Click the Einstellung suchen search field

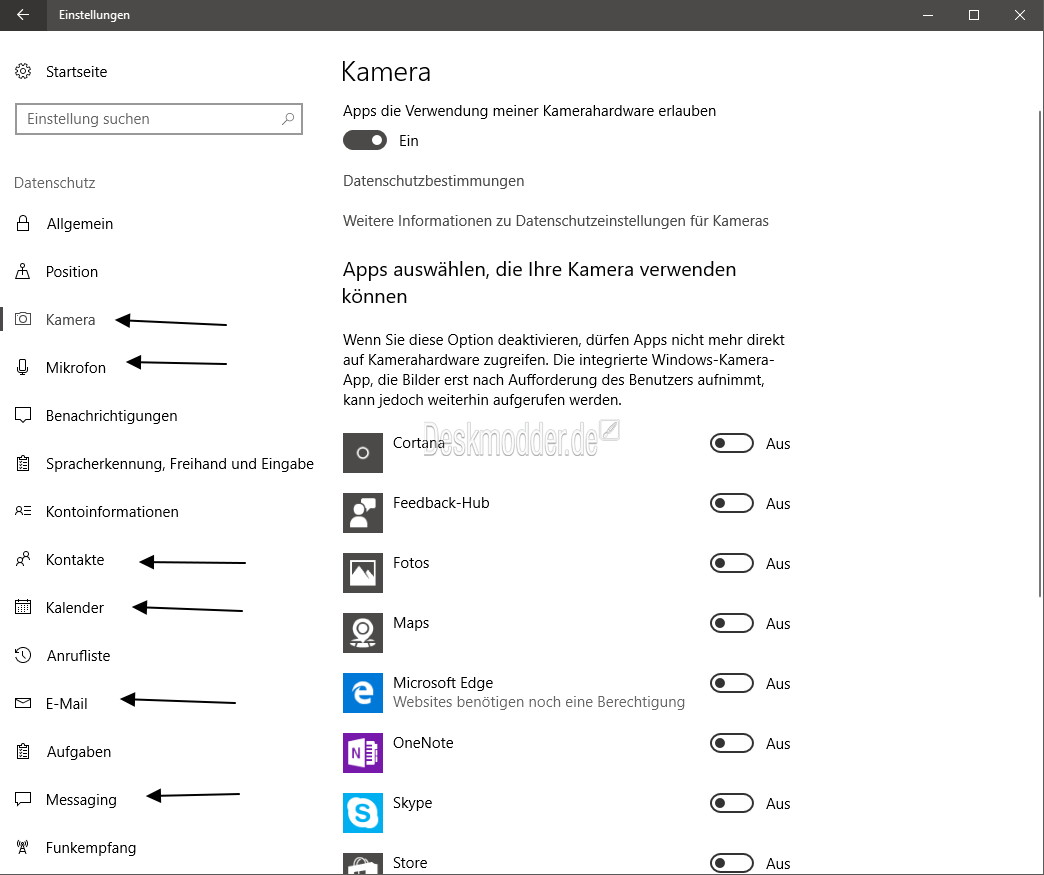(x=158, y=119)
